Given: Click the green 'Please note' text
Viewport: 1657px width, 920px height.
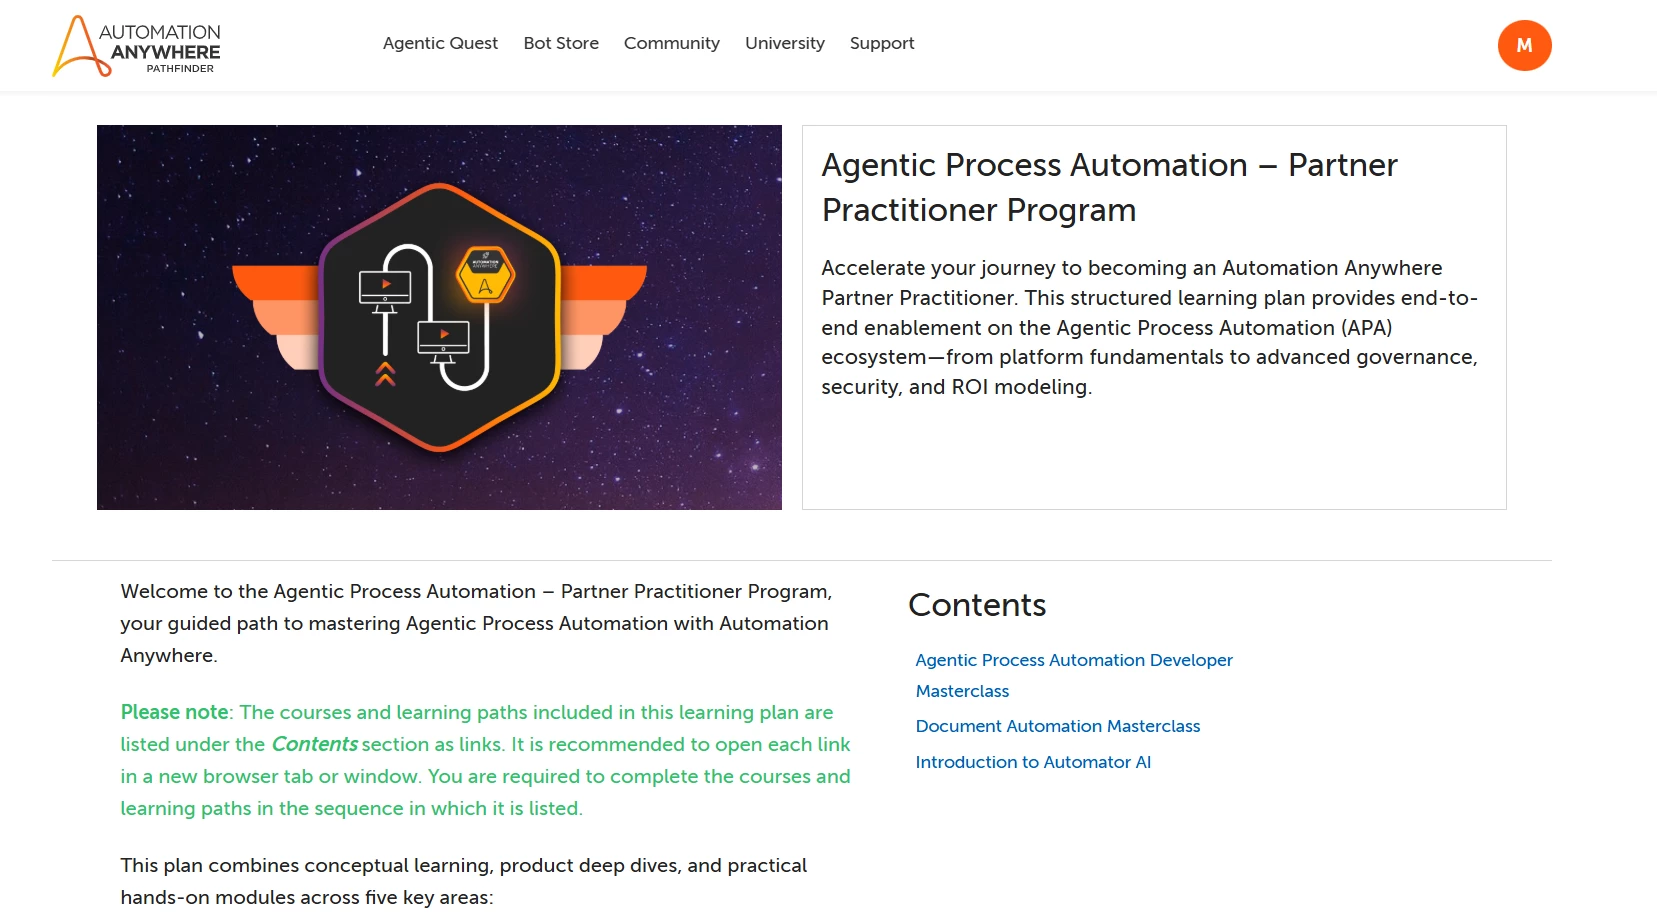Looking at the screenshot, I should pos(175,712).
